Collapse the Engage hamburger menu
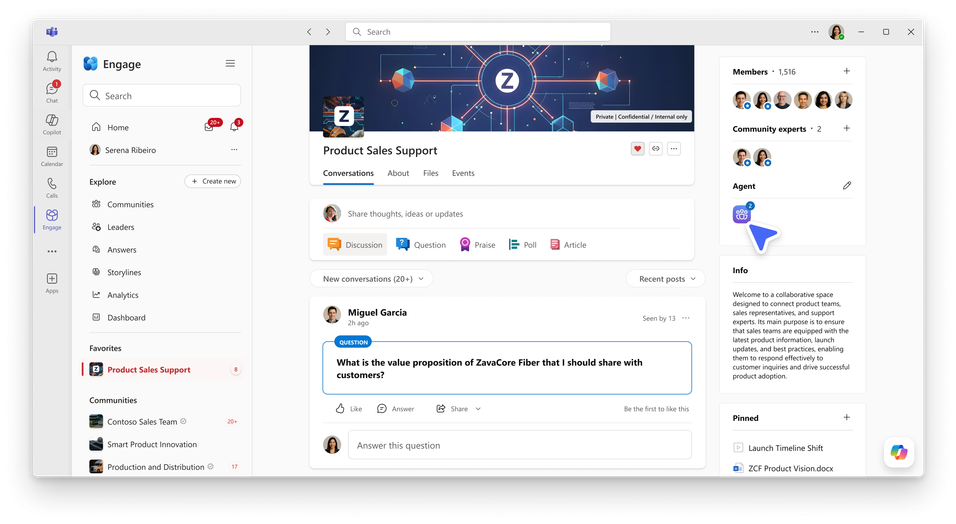Viewport: 956px width, 524px height. [230, 63]
